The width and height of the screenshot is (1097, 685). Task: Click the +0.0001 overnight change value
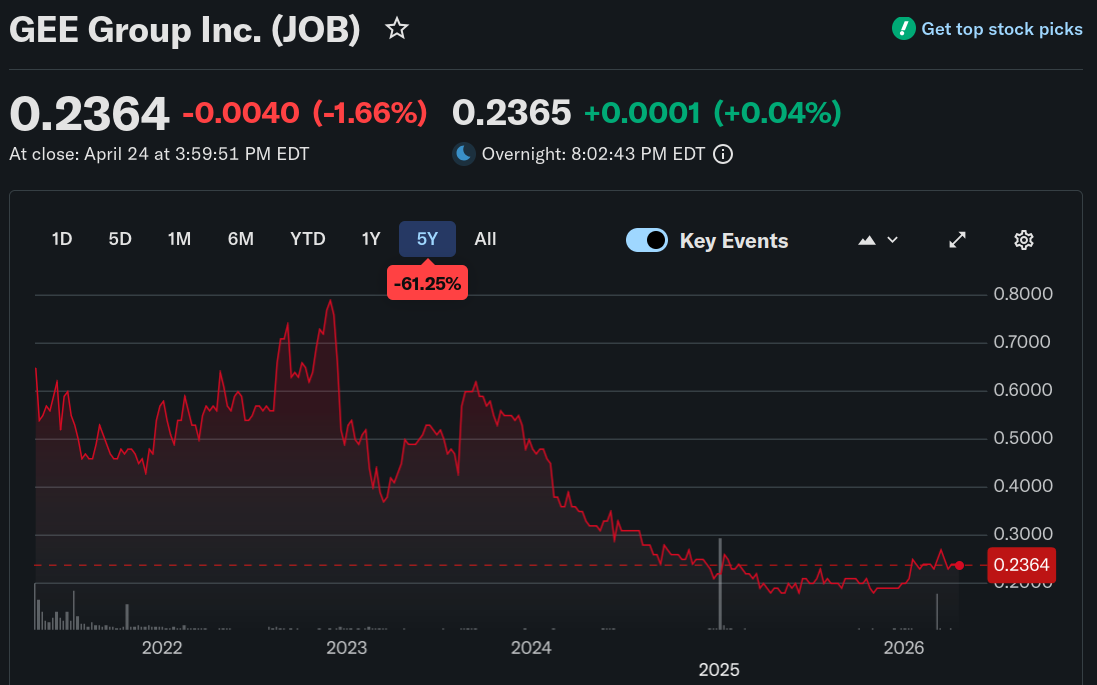642,113
